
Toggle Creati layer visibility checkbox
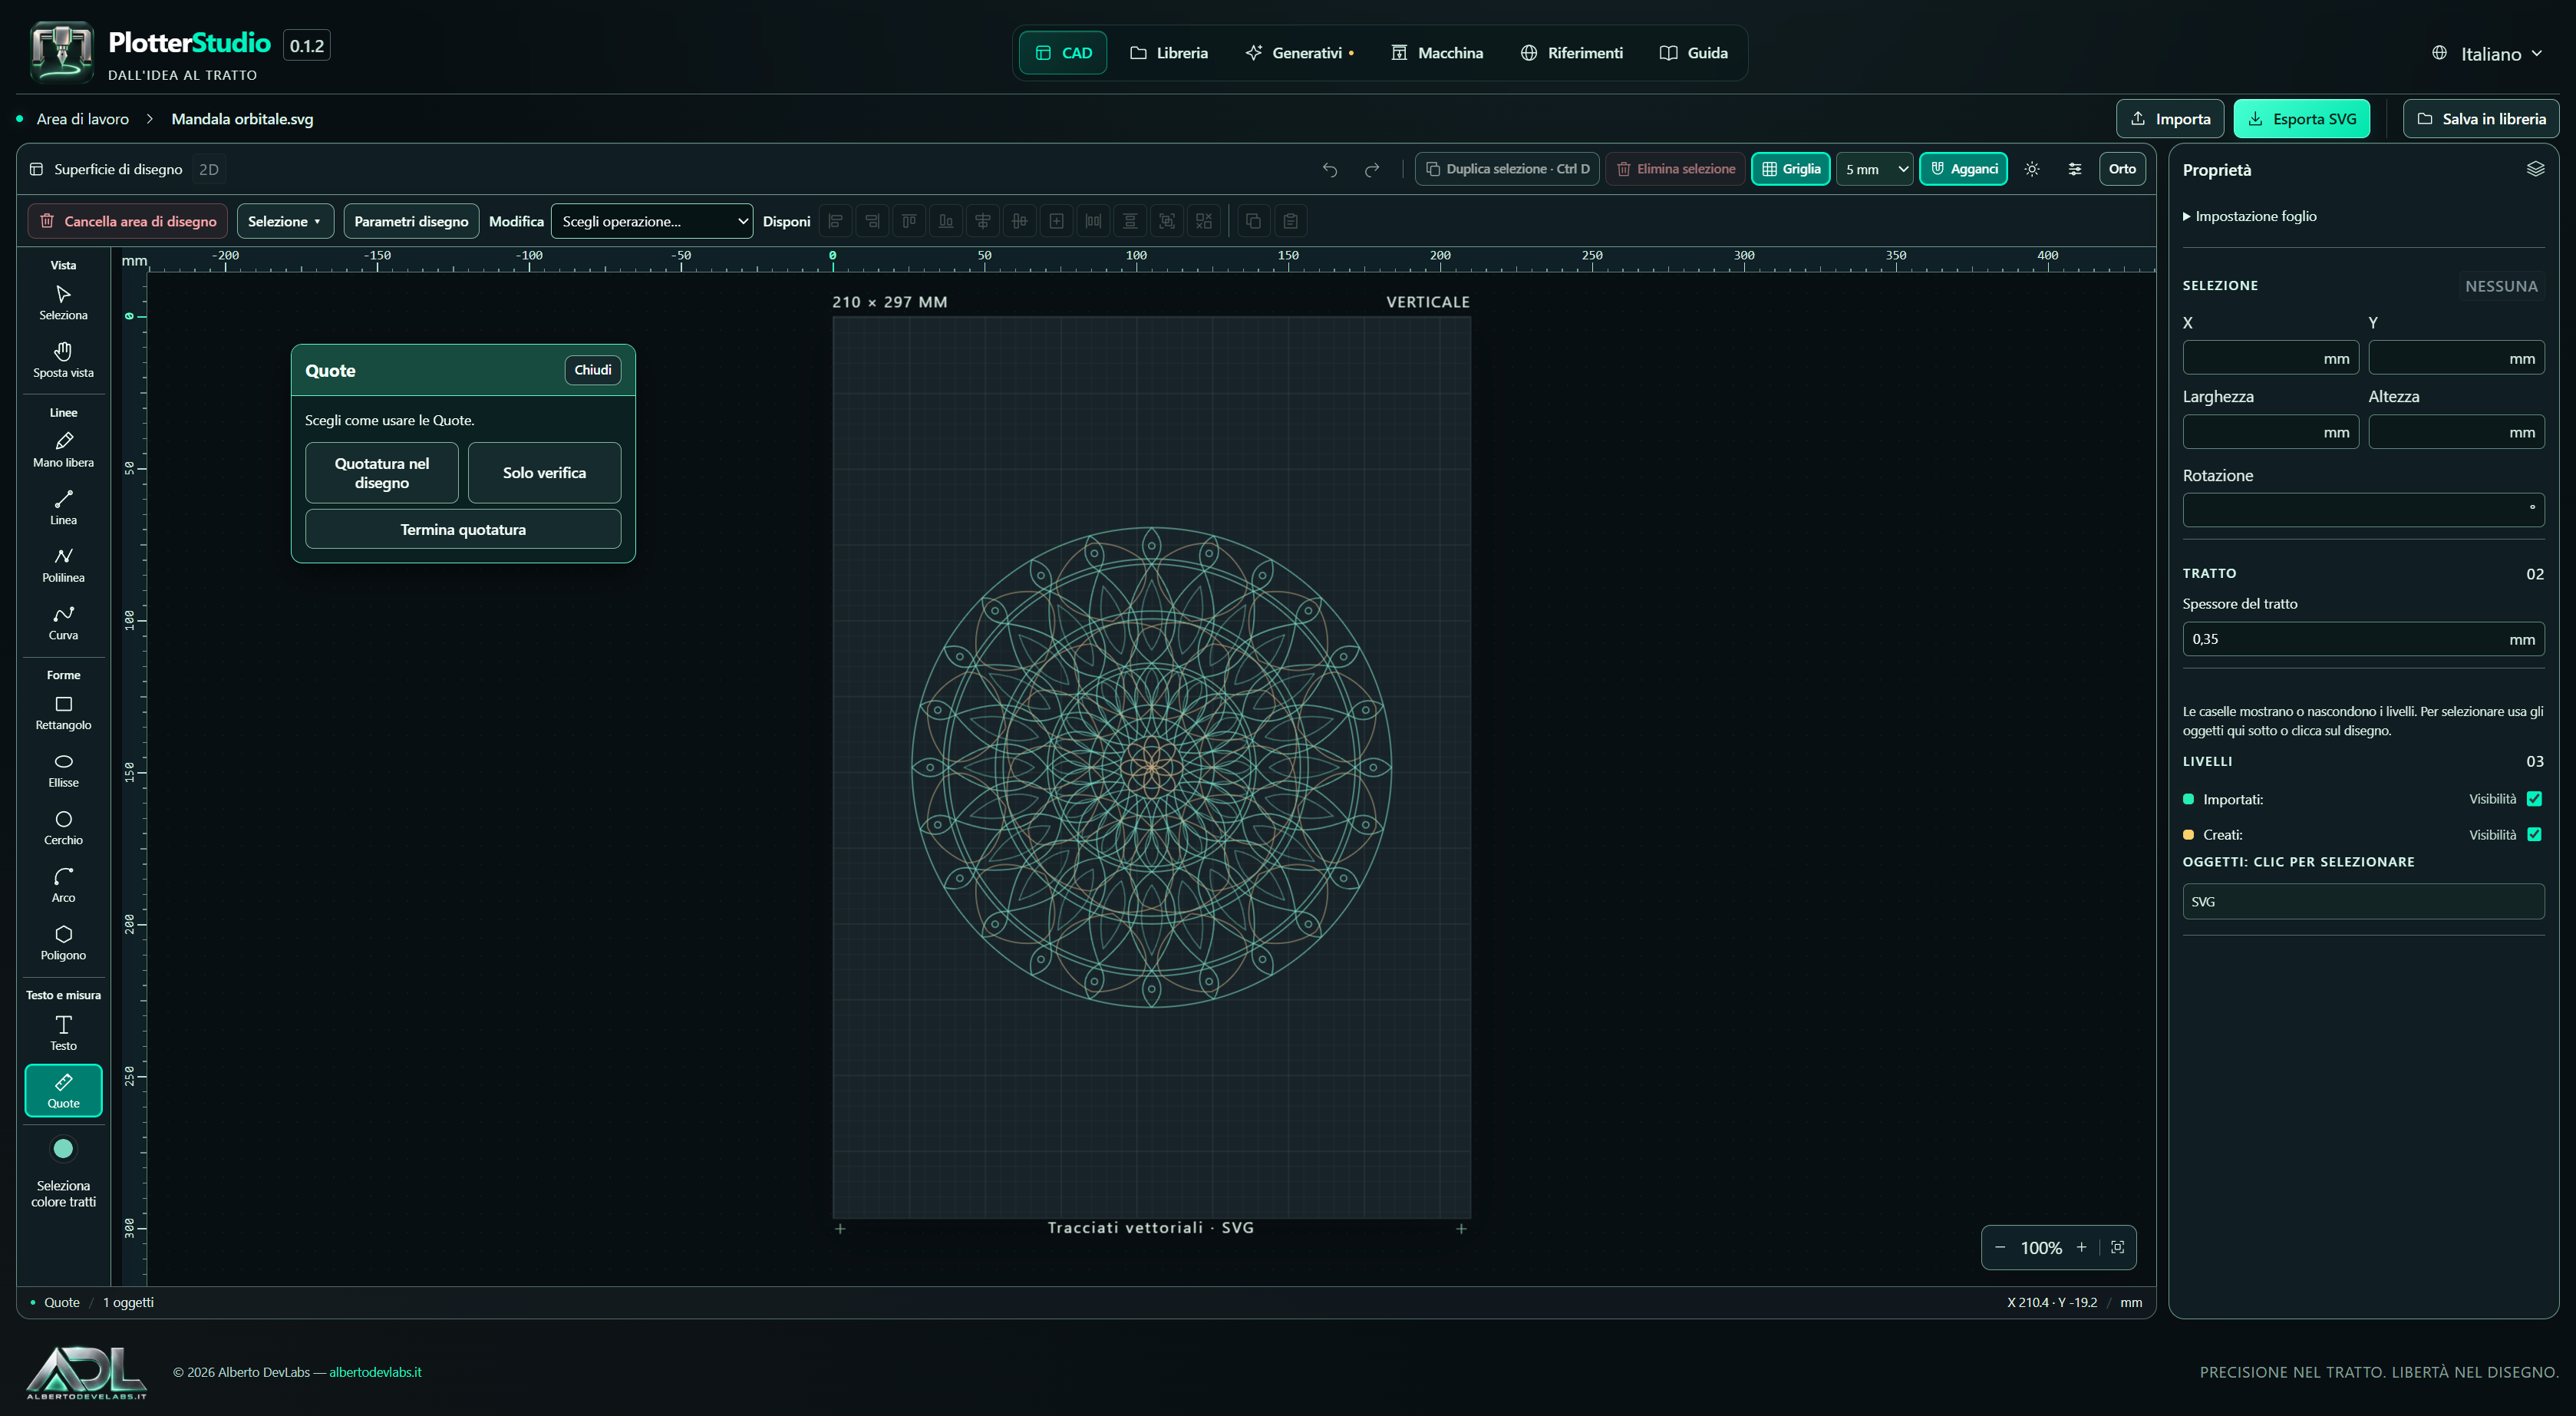pyautogui.click(x=2534, y=834)
